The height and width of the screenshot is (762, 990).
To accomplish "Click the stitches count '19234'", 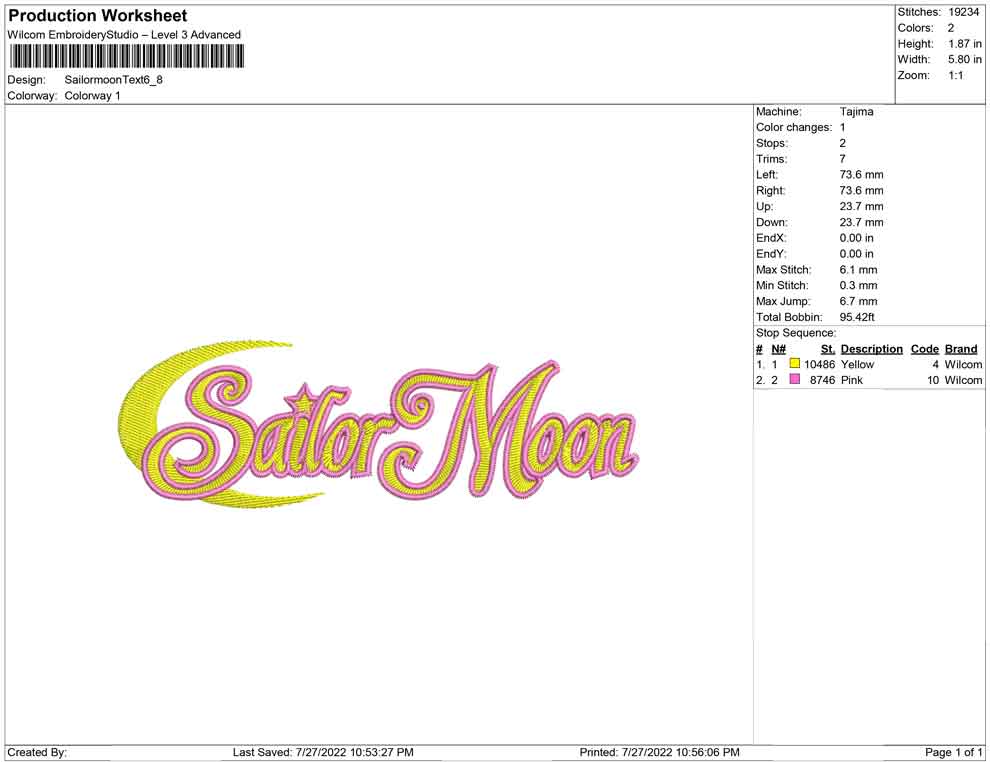I will pyautogui.click(x=963, y=12).
